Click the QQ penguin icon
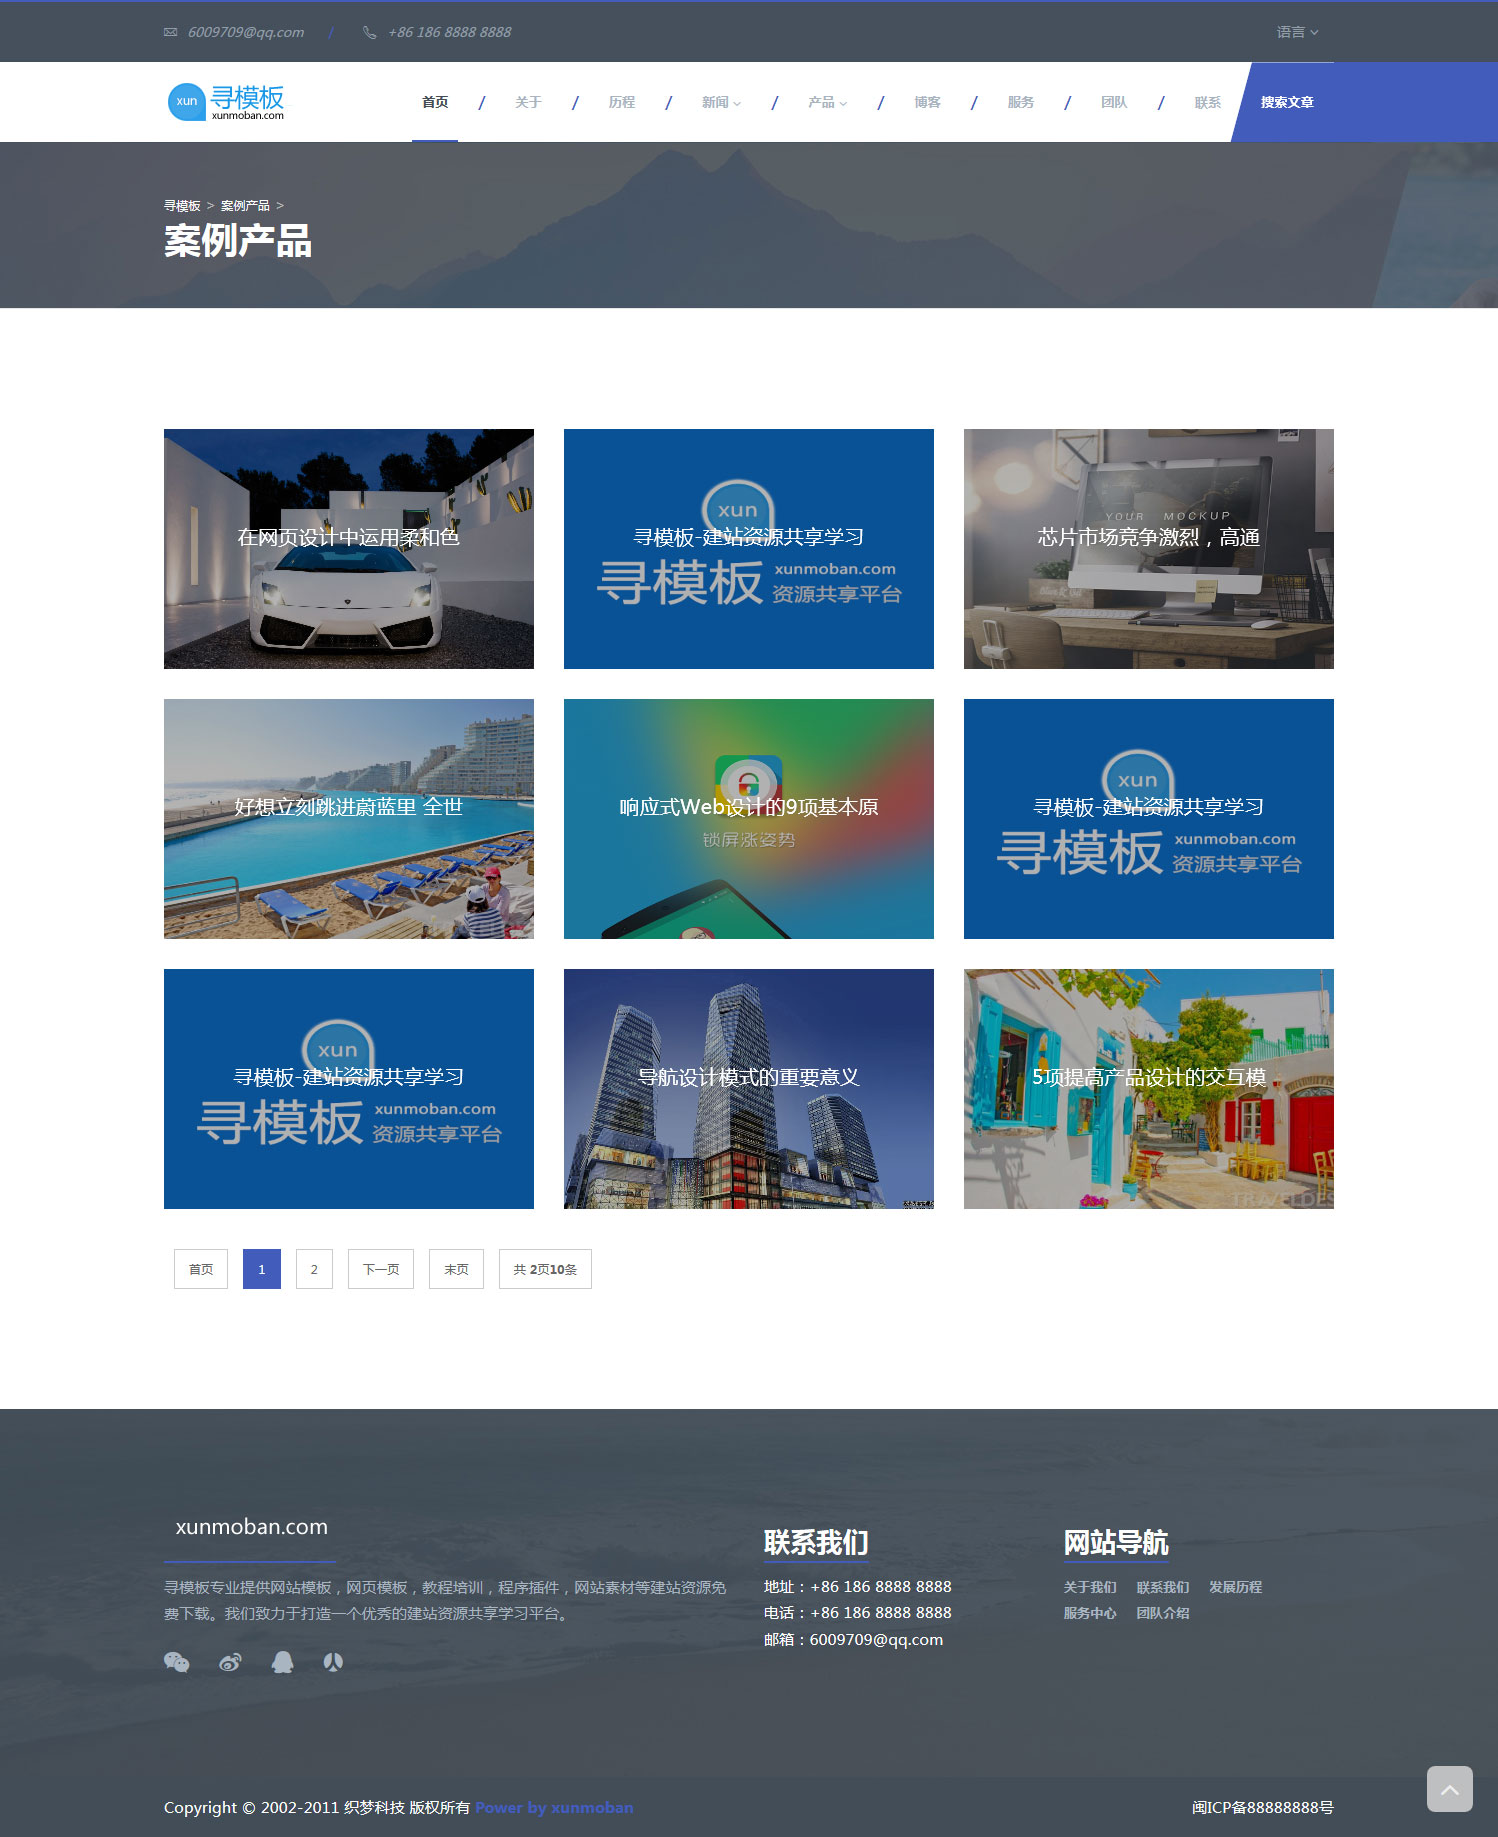Screen dimensions: 1498x1837 click(x=283, y=1661)
